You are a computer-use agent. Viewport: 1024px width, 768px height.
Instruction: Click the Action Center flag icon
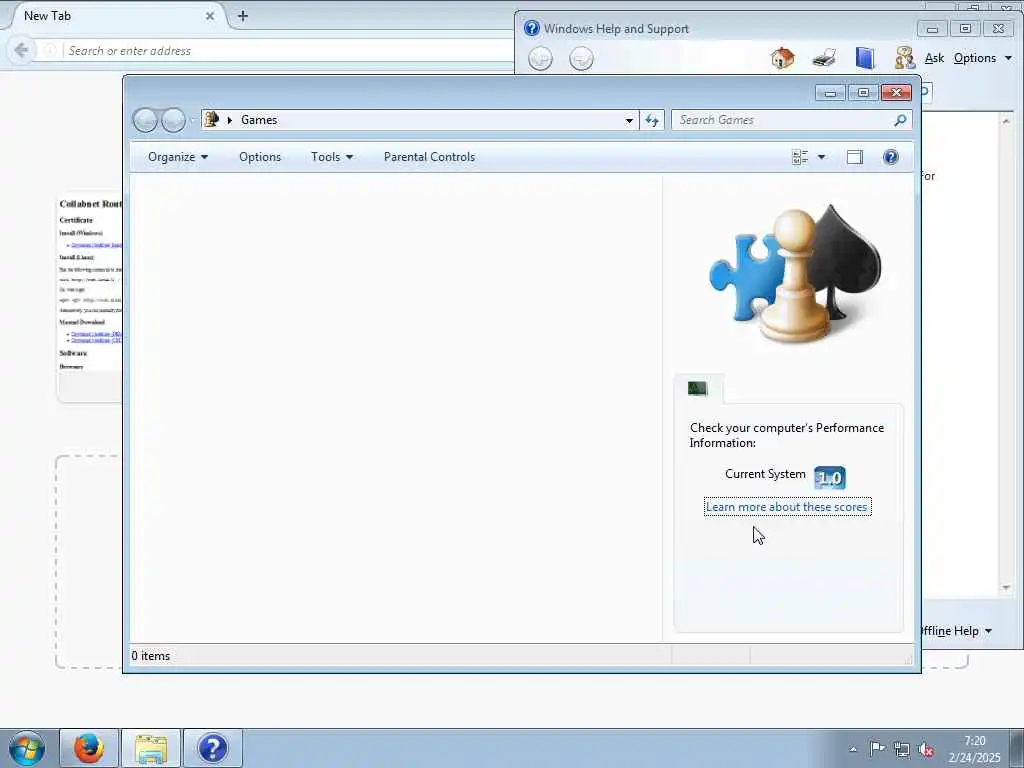pyautogui.click(x=877, y=749)
